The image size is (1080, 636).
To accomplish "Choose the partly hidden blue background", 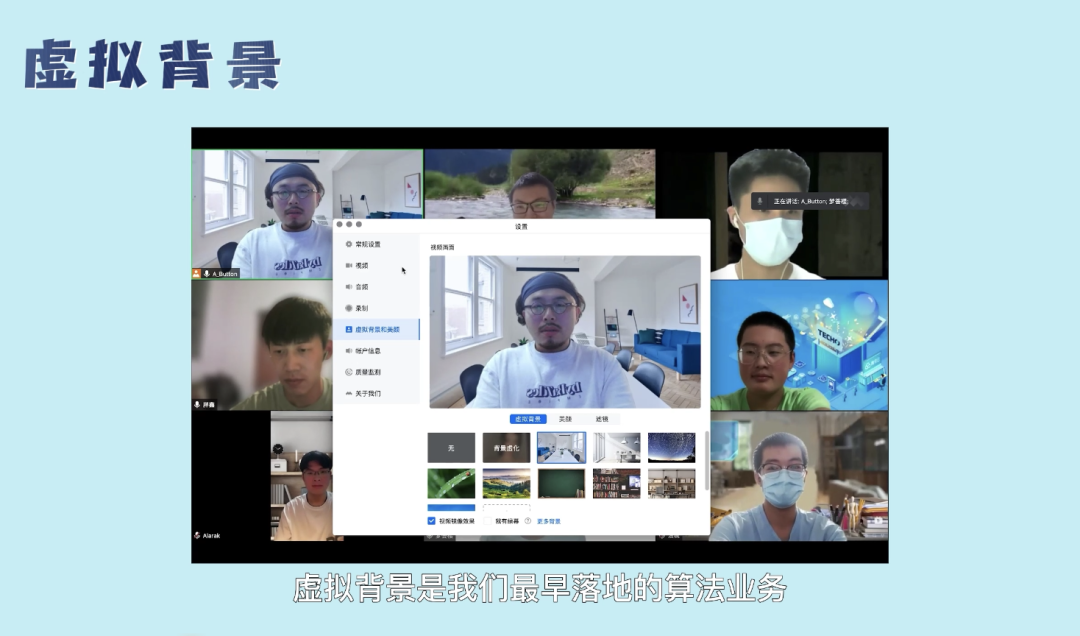I will point(451,508).
